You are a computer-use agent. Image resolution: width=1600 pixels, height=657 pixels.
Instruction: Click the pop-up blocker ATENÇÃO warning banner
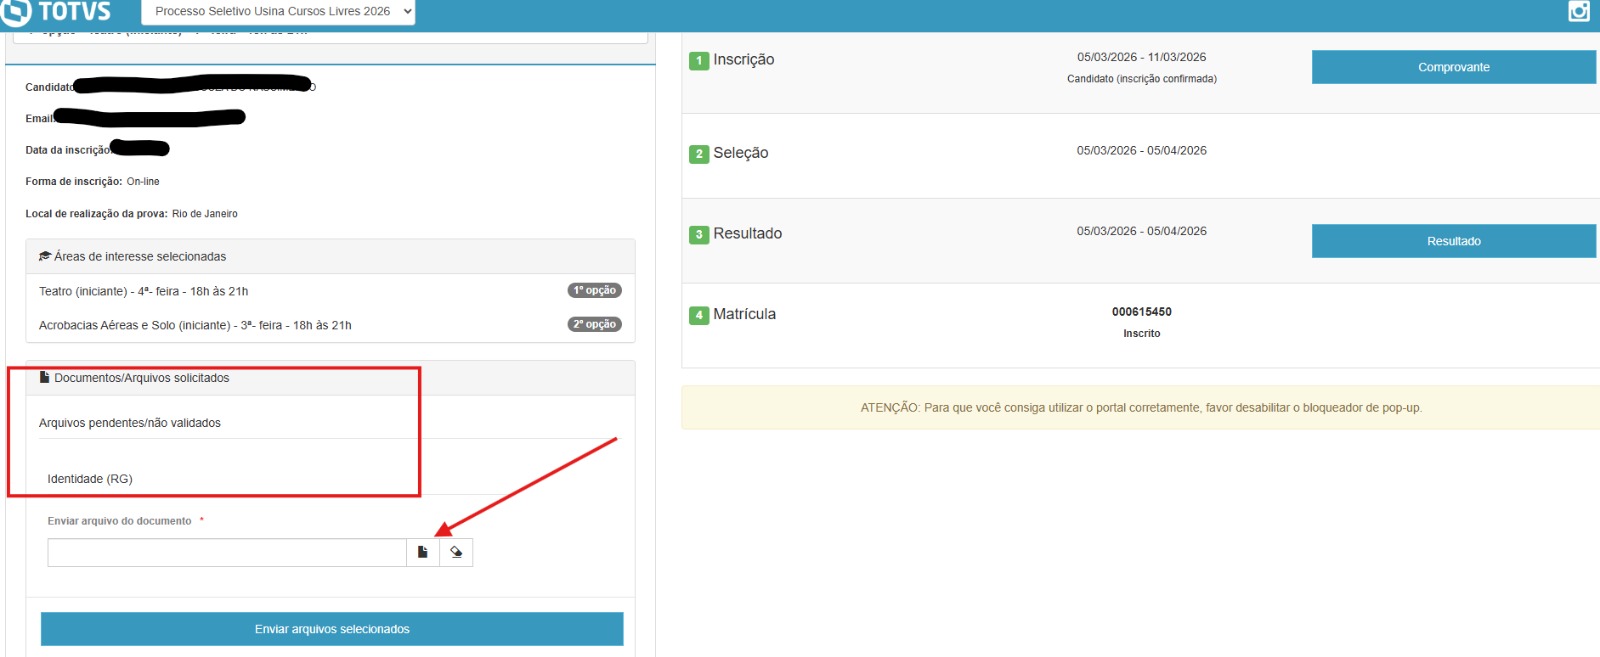tap(1140, 408)
